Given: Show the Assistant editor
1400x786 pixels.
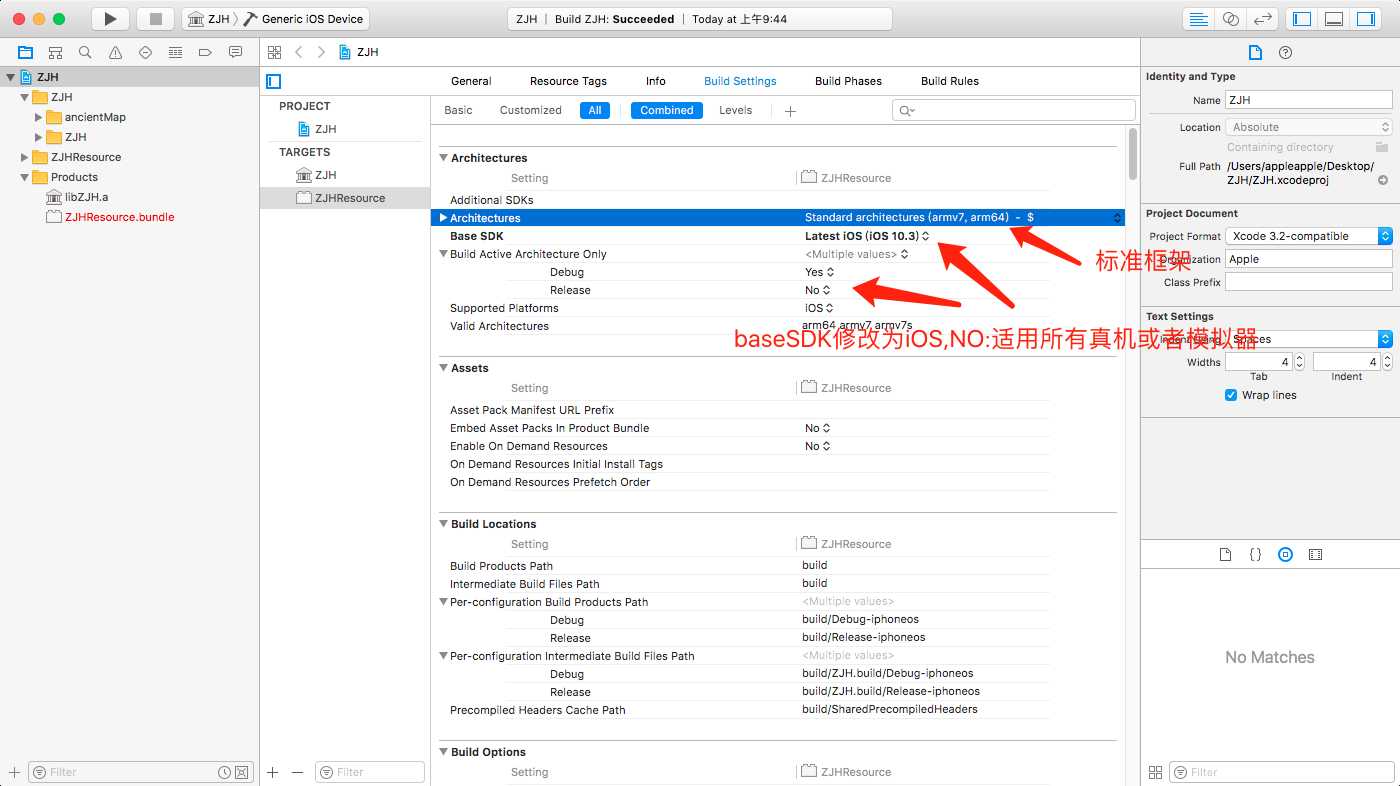Looking at the screenshot, I should pyautogui.click(x=1230, y=19).
